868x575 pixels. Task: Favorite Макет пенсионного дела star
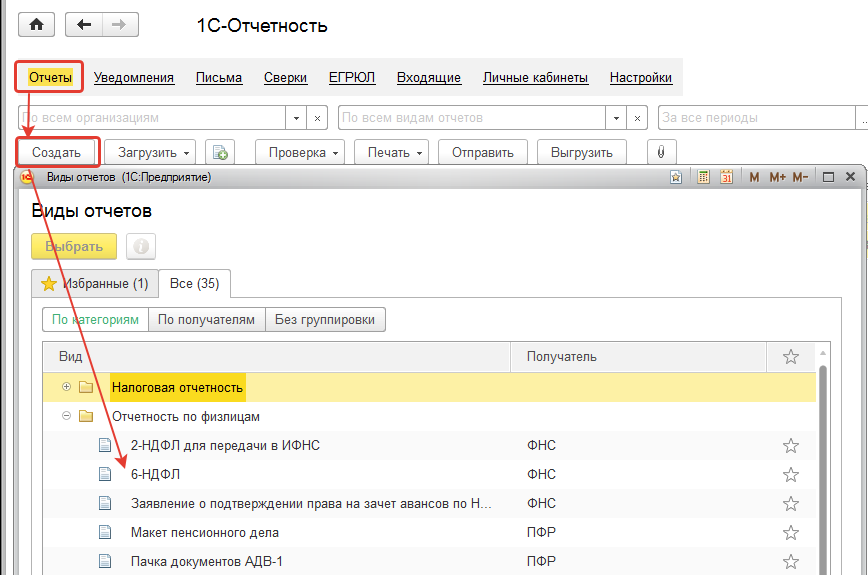point(790,532)
